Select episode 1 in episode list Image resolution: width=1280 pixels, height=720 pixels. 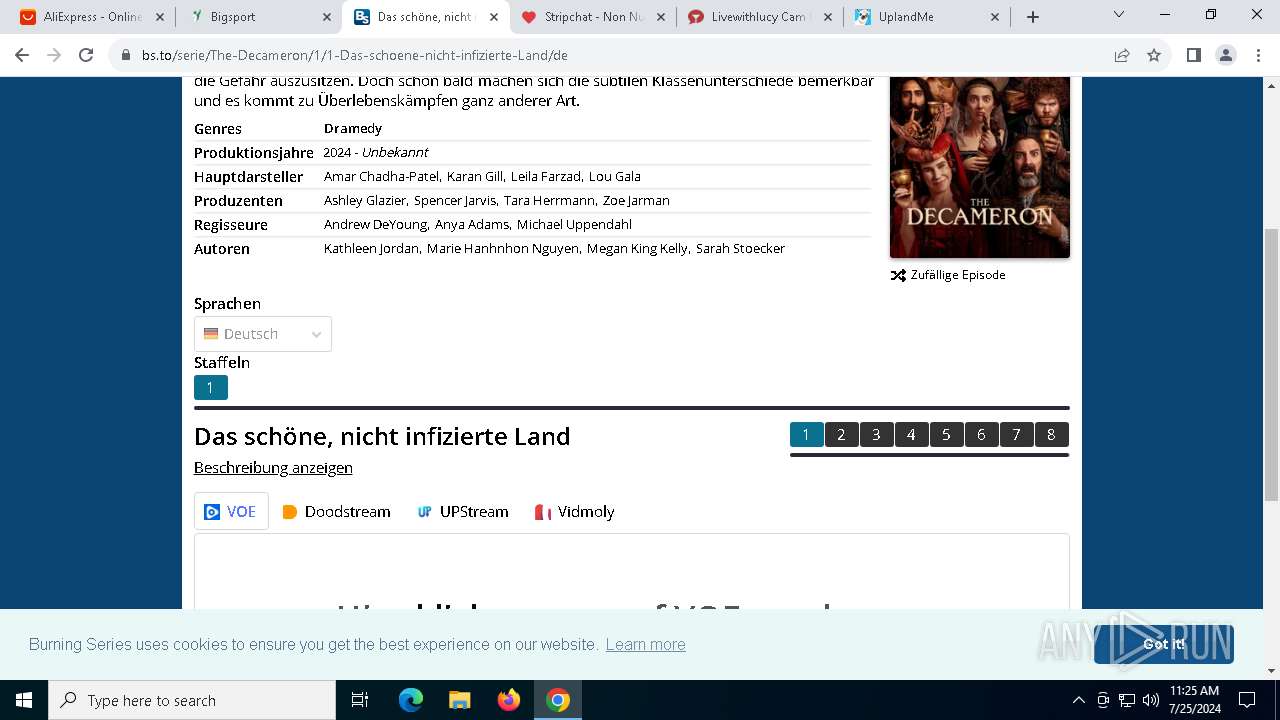pos(806,435)
